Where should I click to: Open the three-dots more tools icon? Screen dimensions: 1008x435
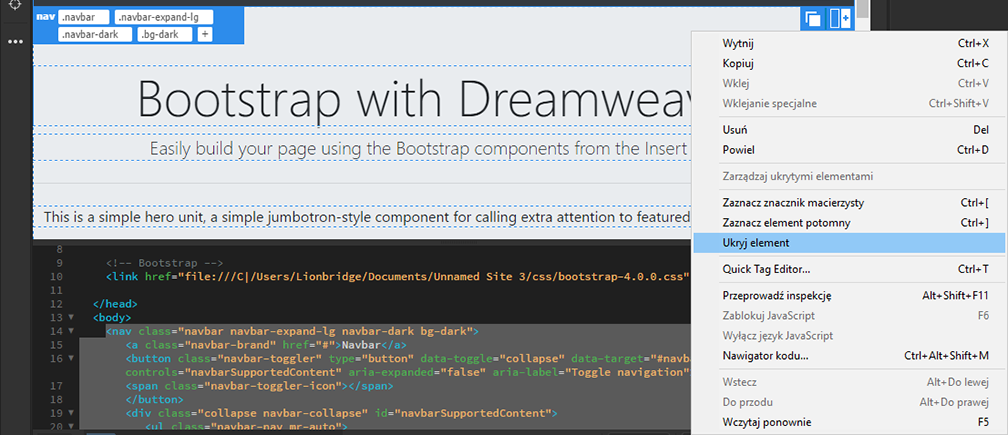[x=15, y=42]
